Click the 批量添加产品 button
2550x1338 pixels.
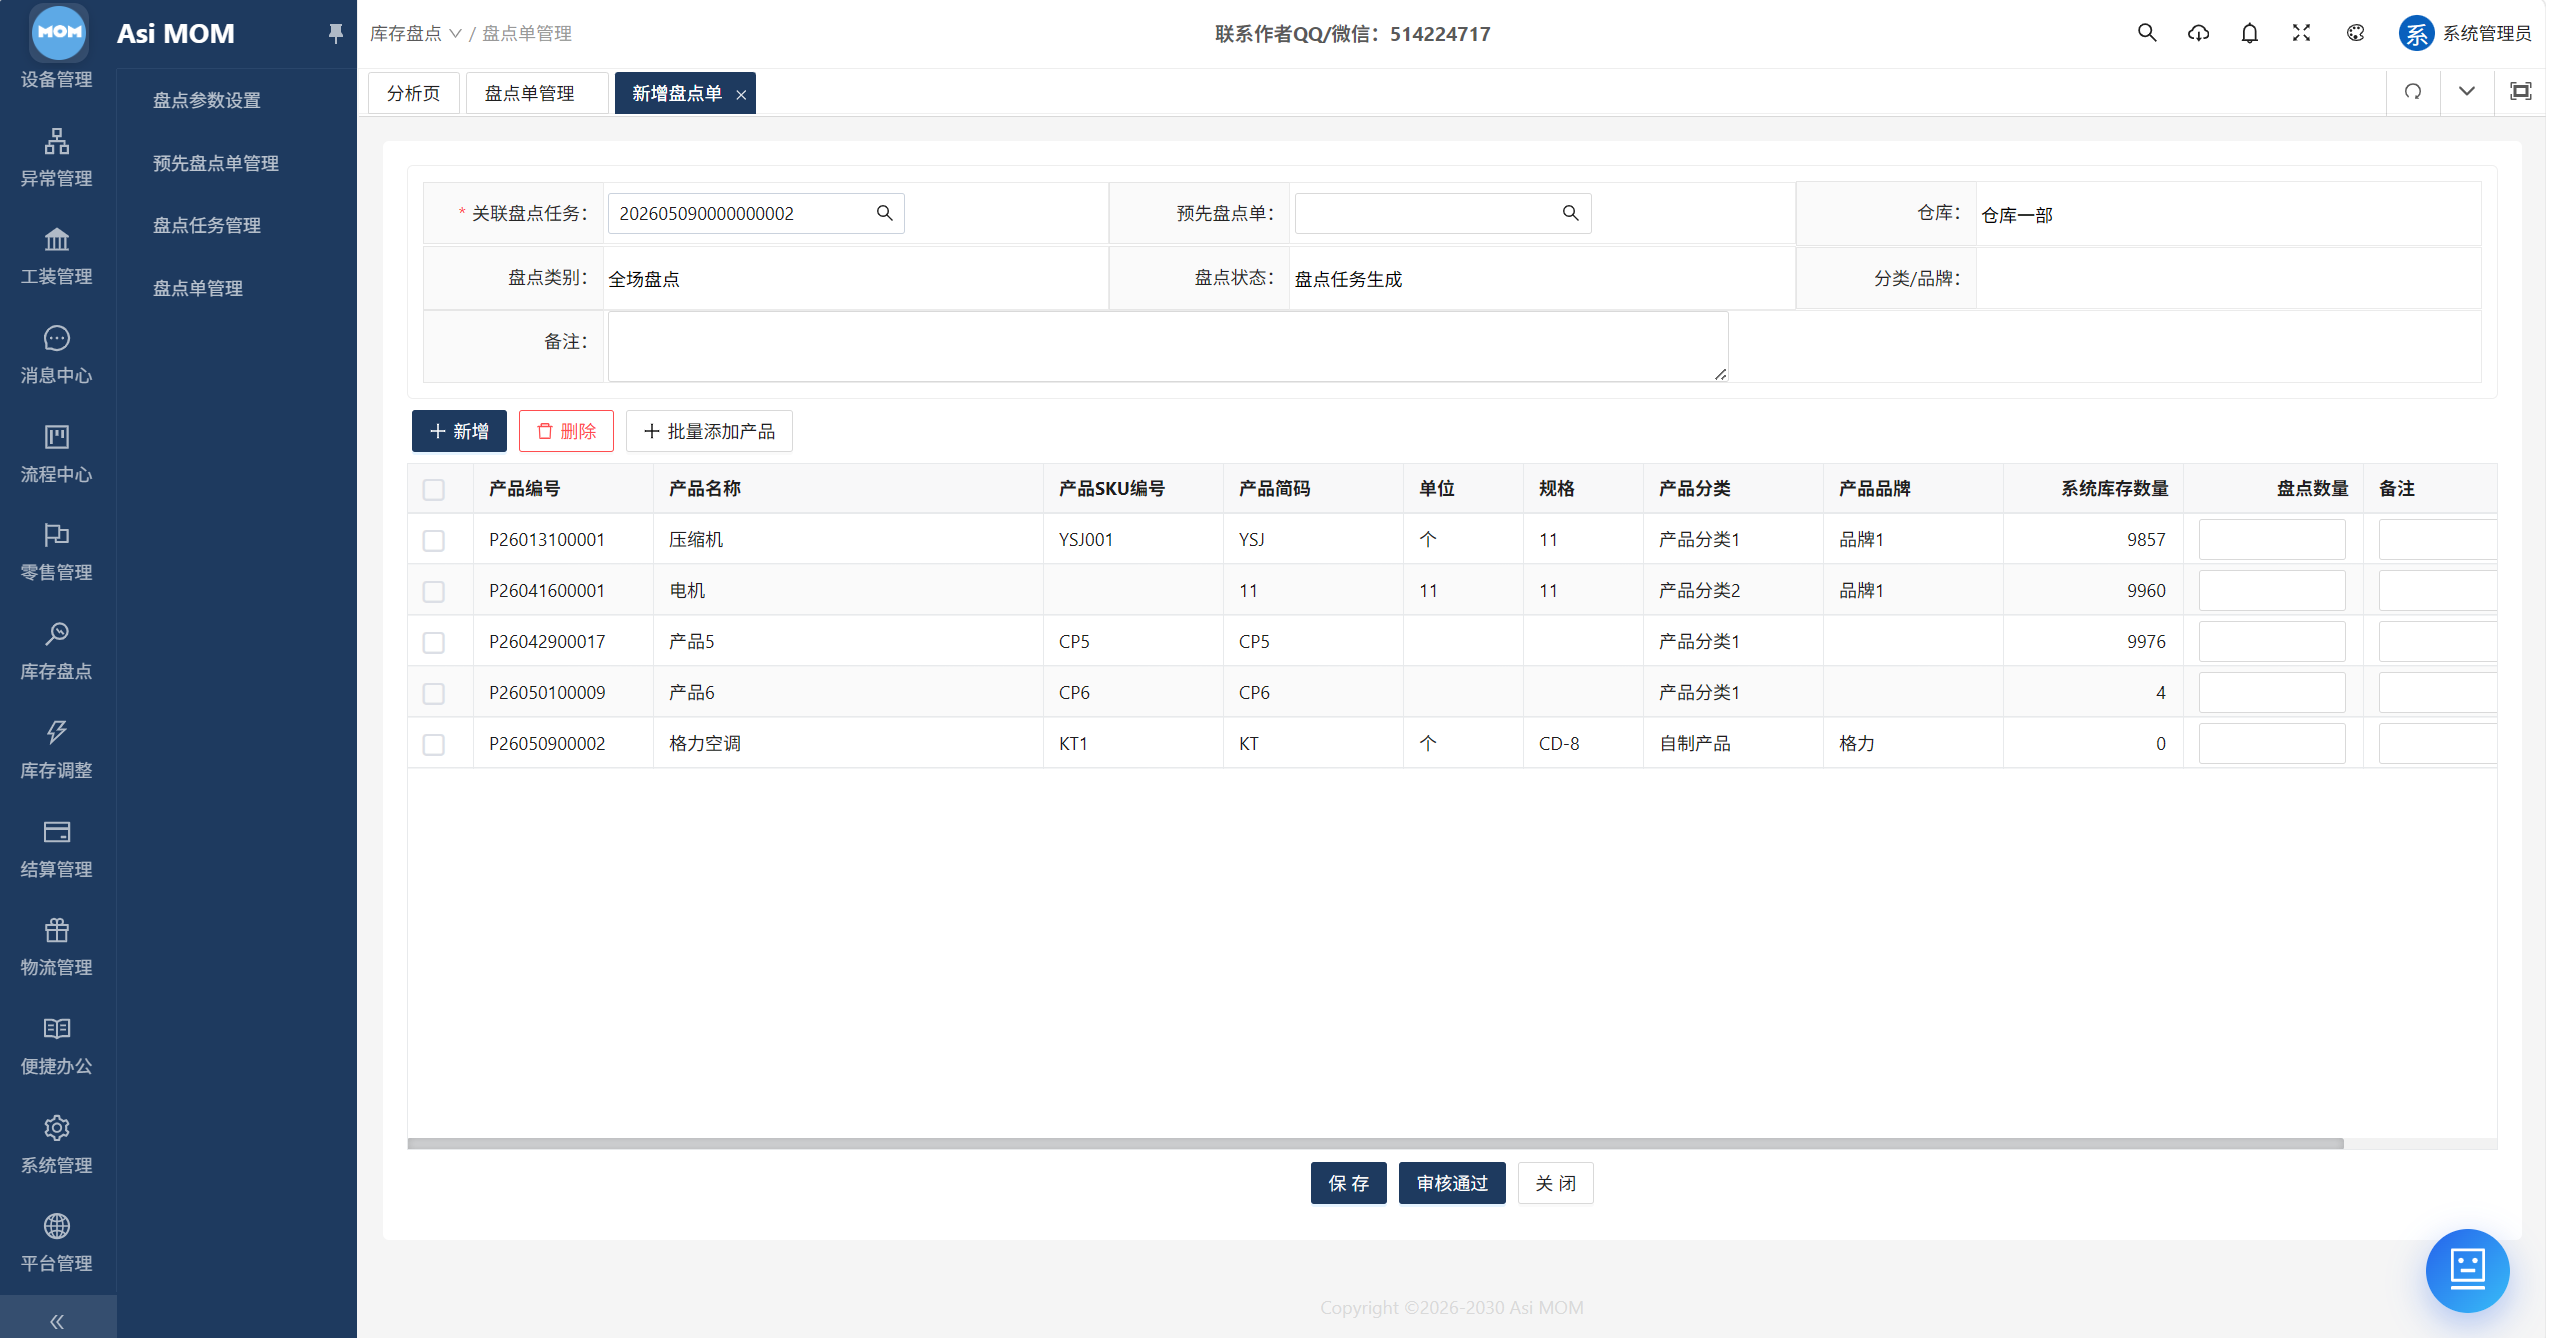[709, 431]
